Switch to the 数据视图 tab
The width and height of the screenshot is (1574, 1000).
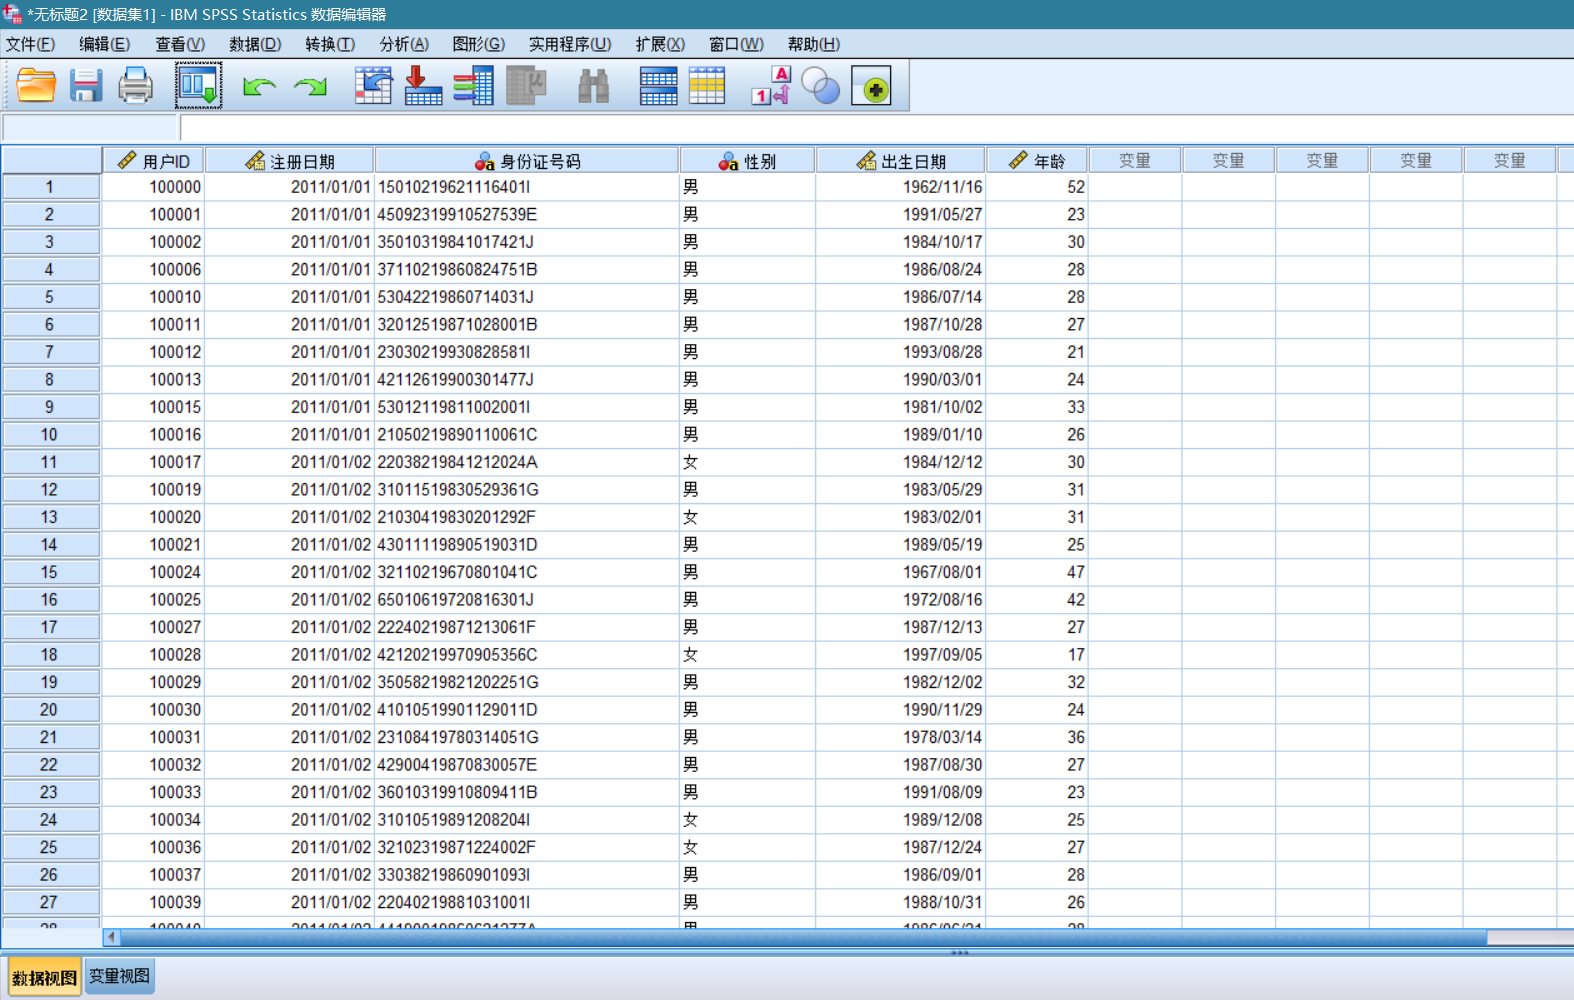[44, 977]
